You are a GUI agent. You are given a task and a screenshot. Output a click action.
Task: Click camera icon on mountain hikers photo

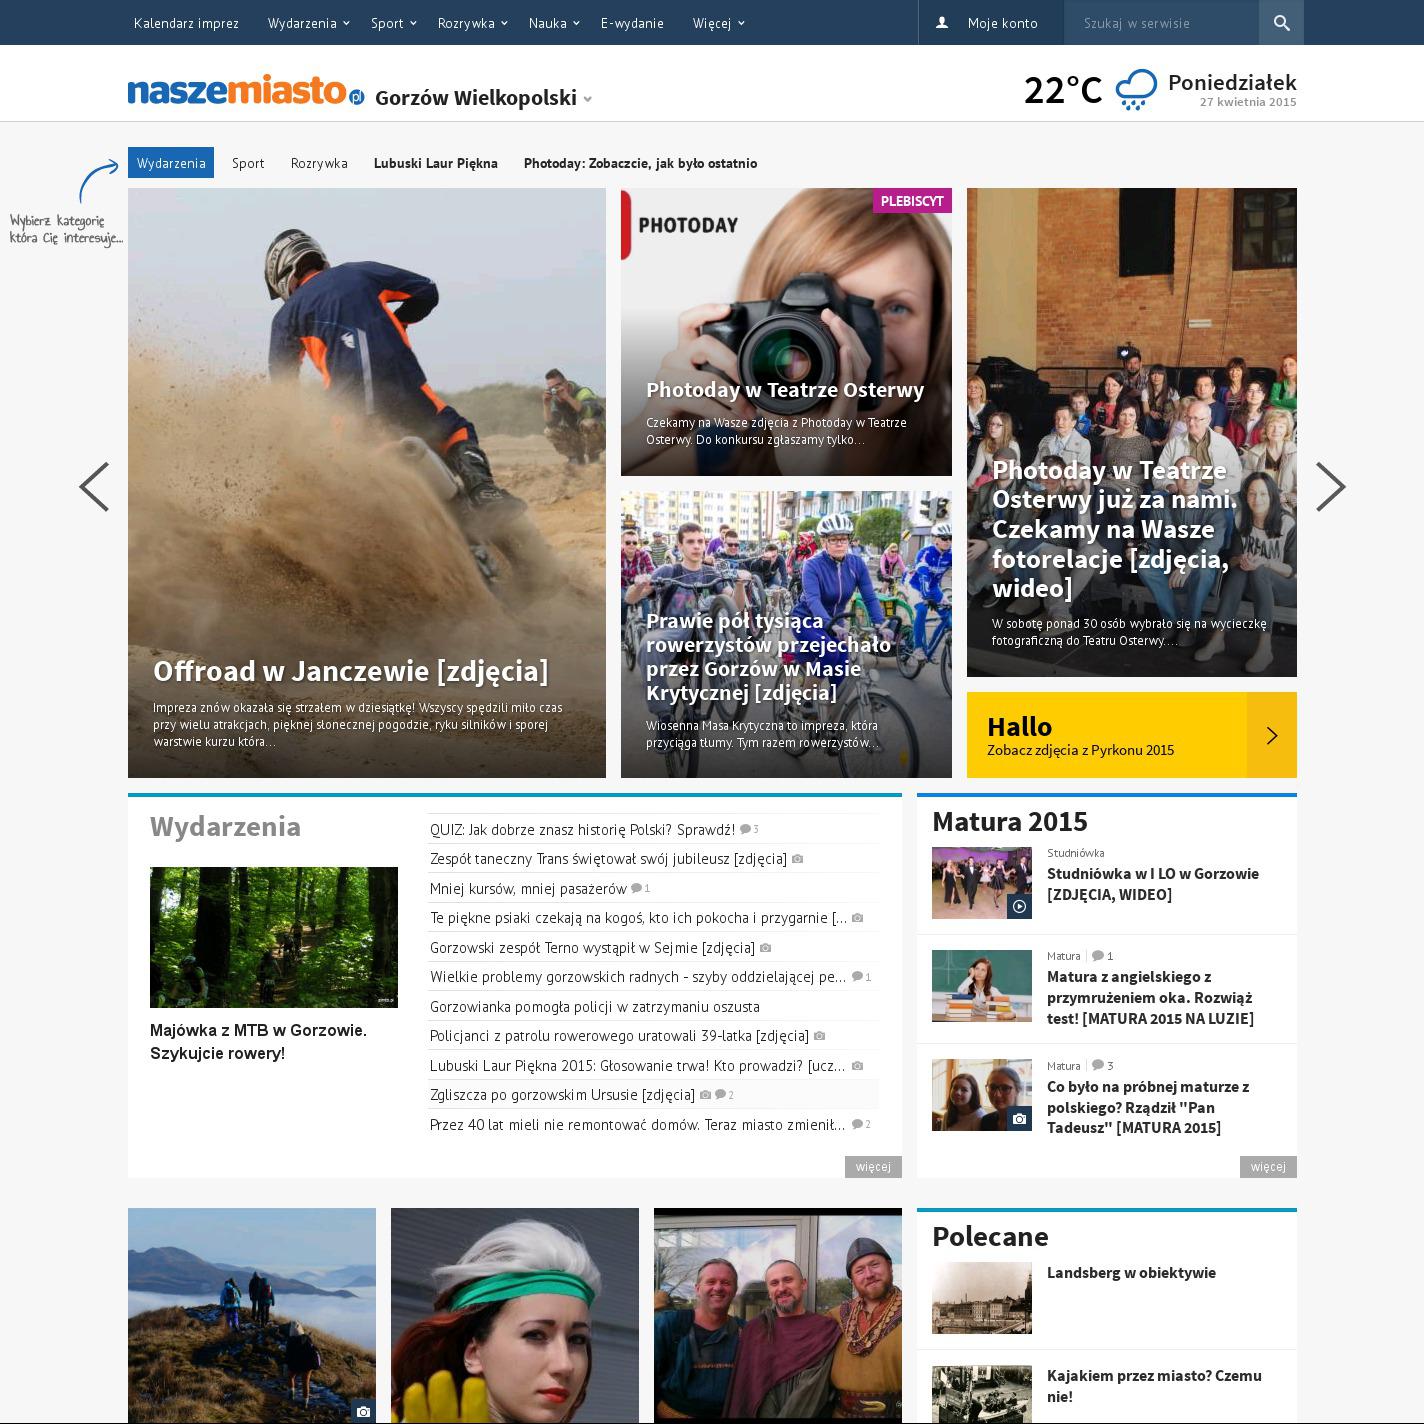(363, 1411)
